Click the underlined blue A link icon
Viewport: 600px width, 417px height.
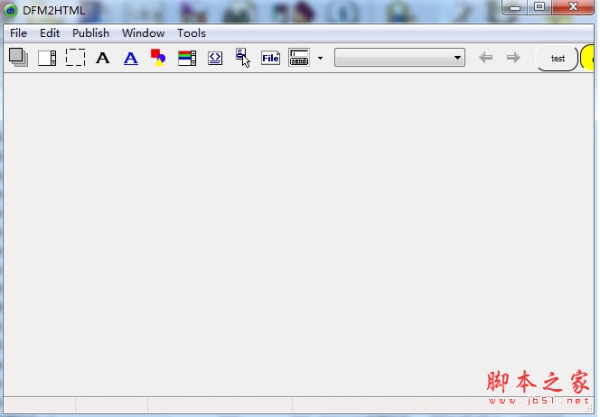(x=131, y=58)
